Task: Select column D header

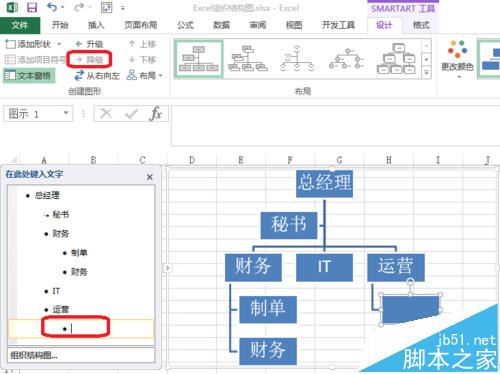Action: pyautogui.click(x=192, y=160)
